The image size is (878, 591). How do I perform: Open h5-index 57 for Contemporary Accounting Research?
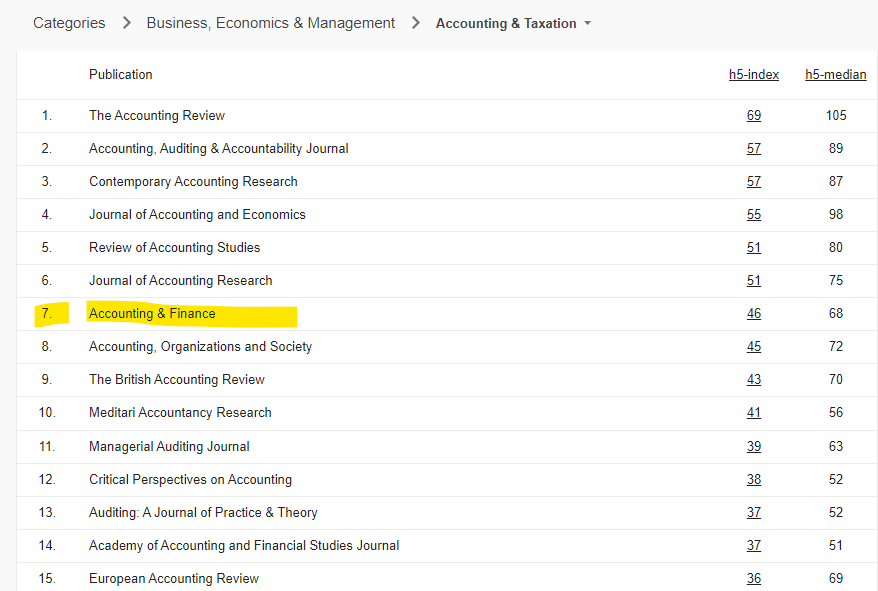(x=754, y=182)
